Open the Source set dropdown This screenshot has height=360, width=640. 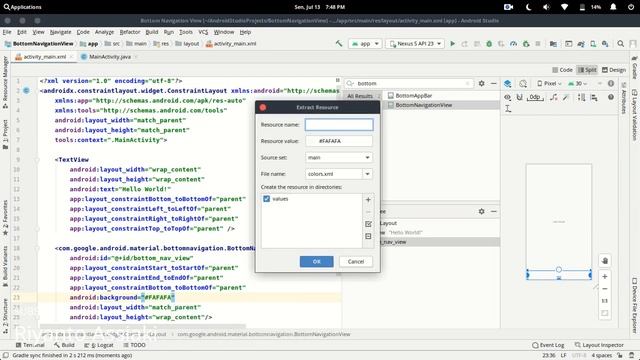[x=339, y=158]
